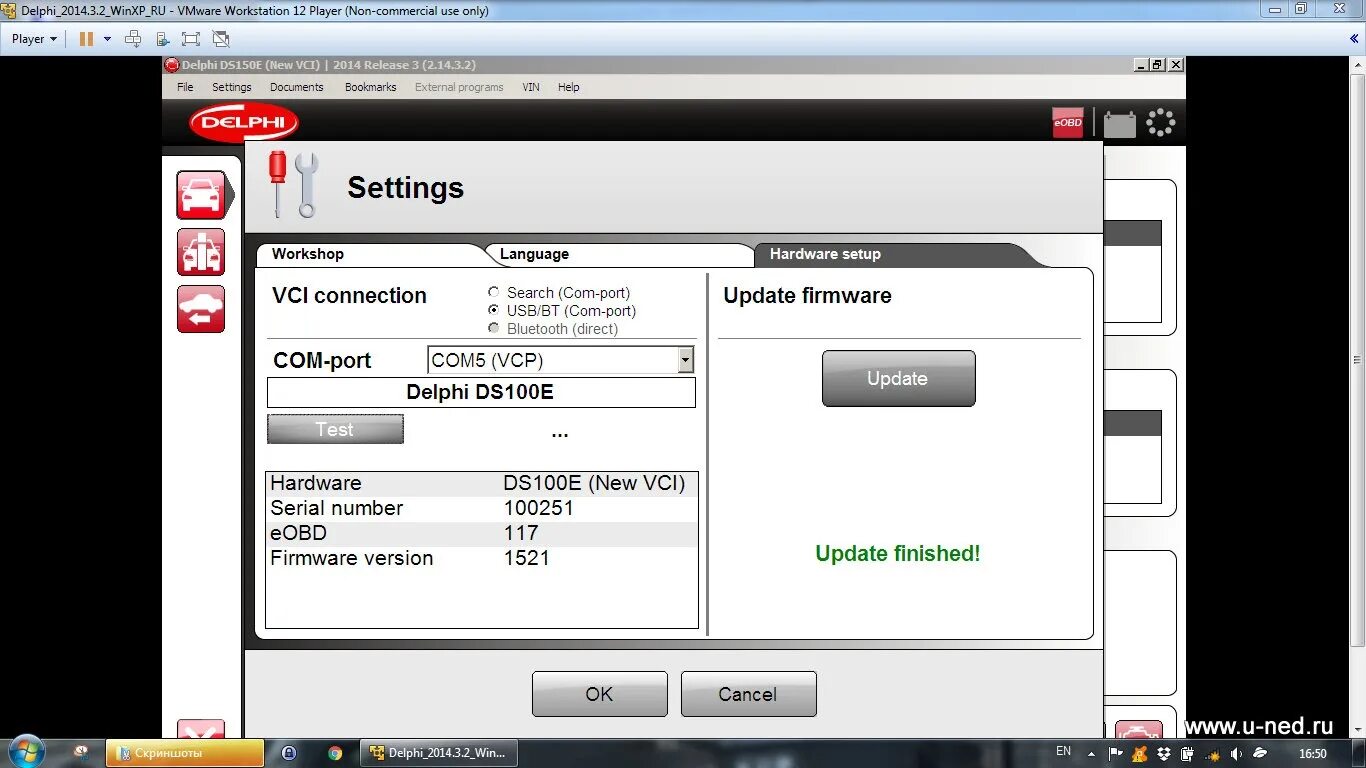Open the Settings menu
This screenshot has height=768, width=1366.
pyautogui.click(x=231, y=87)
